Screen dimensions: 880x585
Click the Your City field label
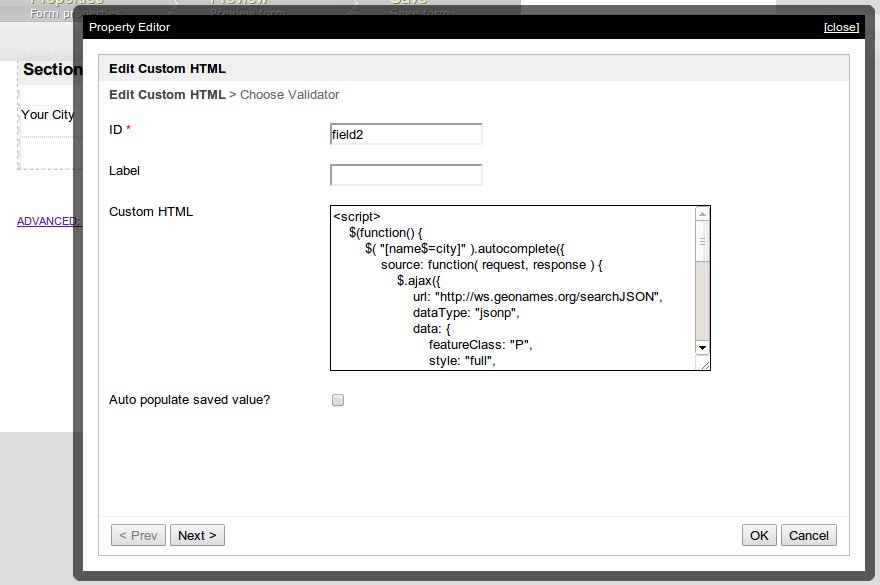(x=47, y=115)
